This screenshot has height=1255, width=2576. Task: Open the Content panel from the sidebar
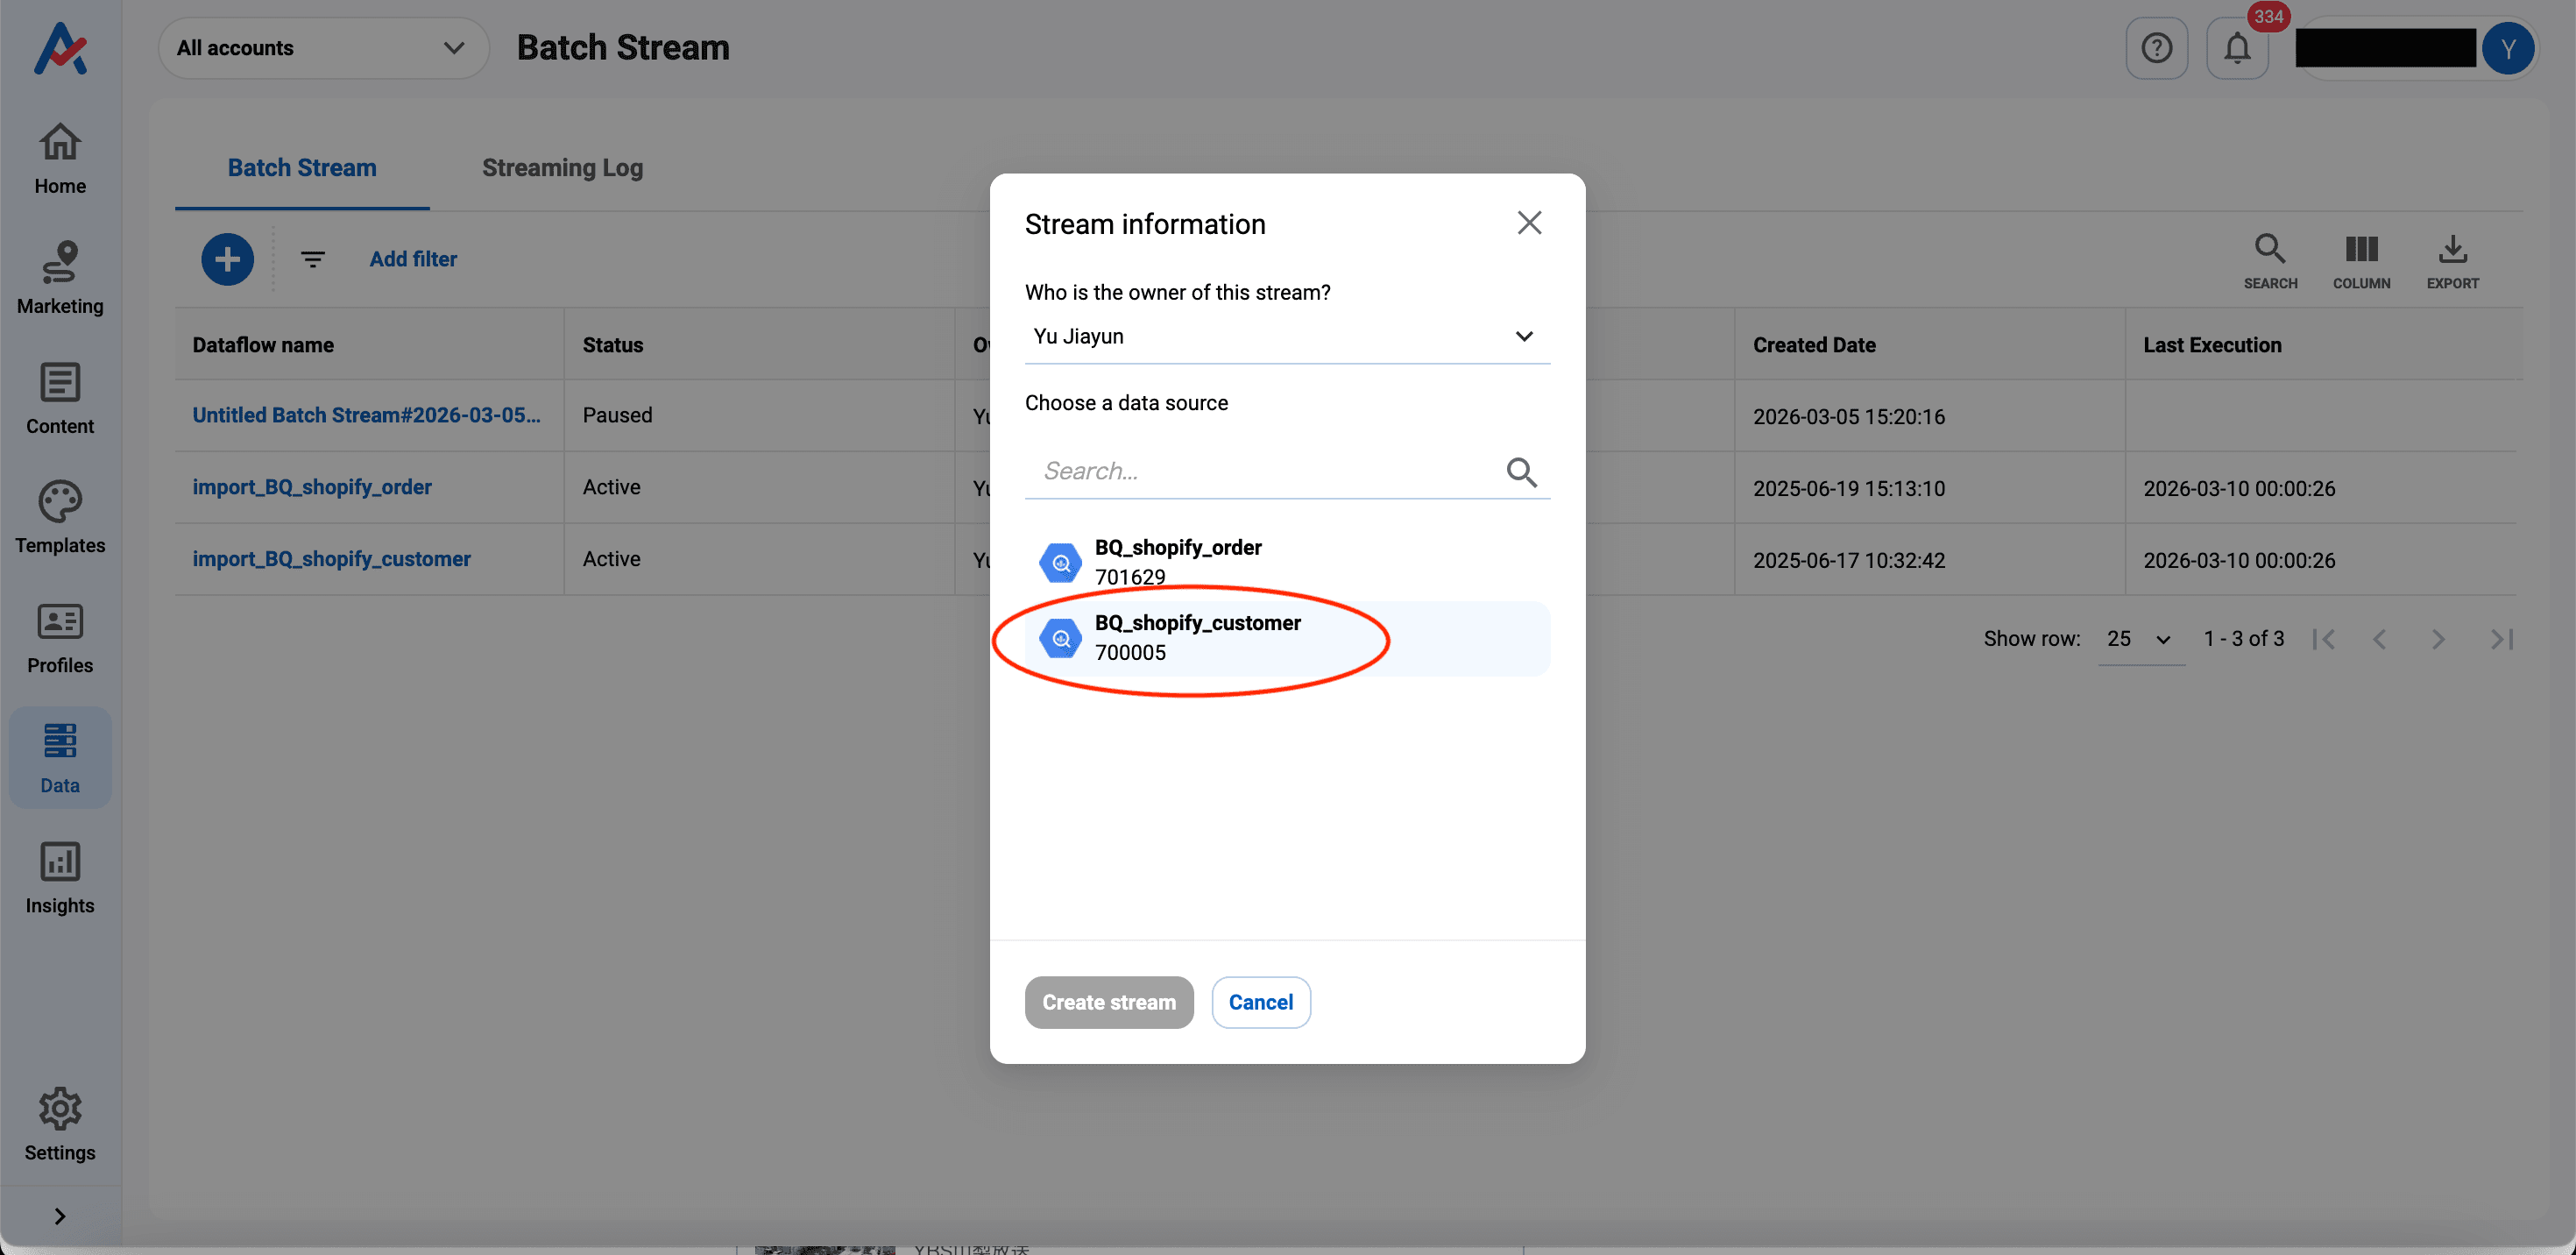point(59,398)
